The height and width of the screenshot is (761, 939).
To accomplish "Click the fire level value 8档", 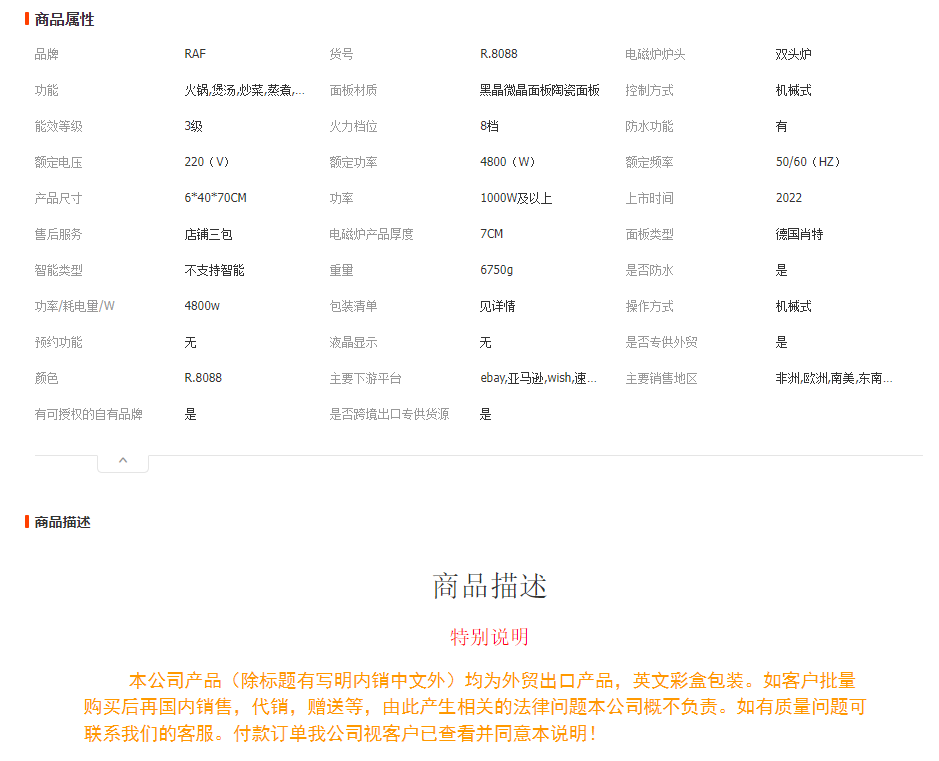I will tap(489, 126).
